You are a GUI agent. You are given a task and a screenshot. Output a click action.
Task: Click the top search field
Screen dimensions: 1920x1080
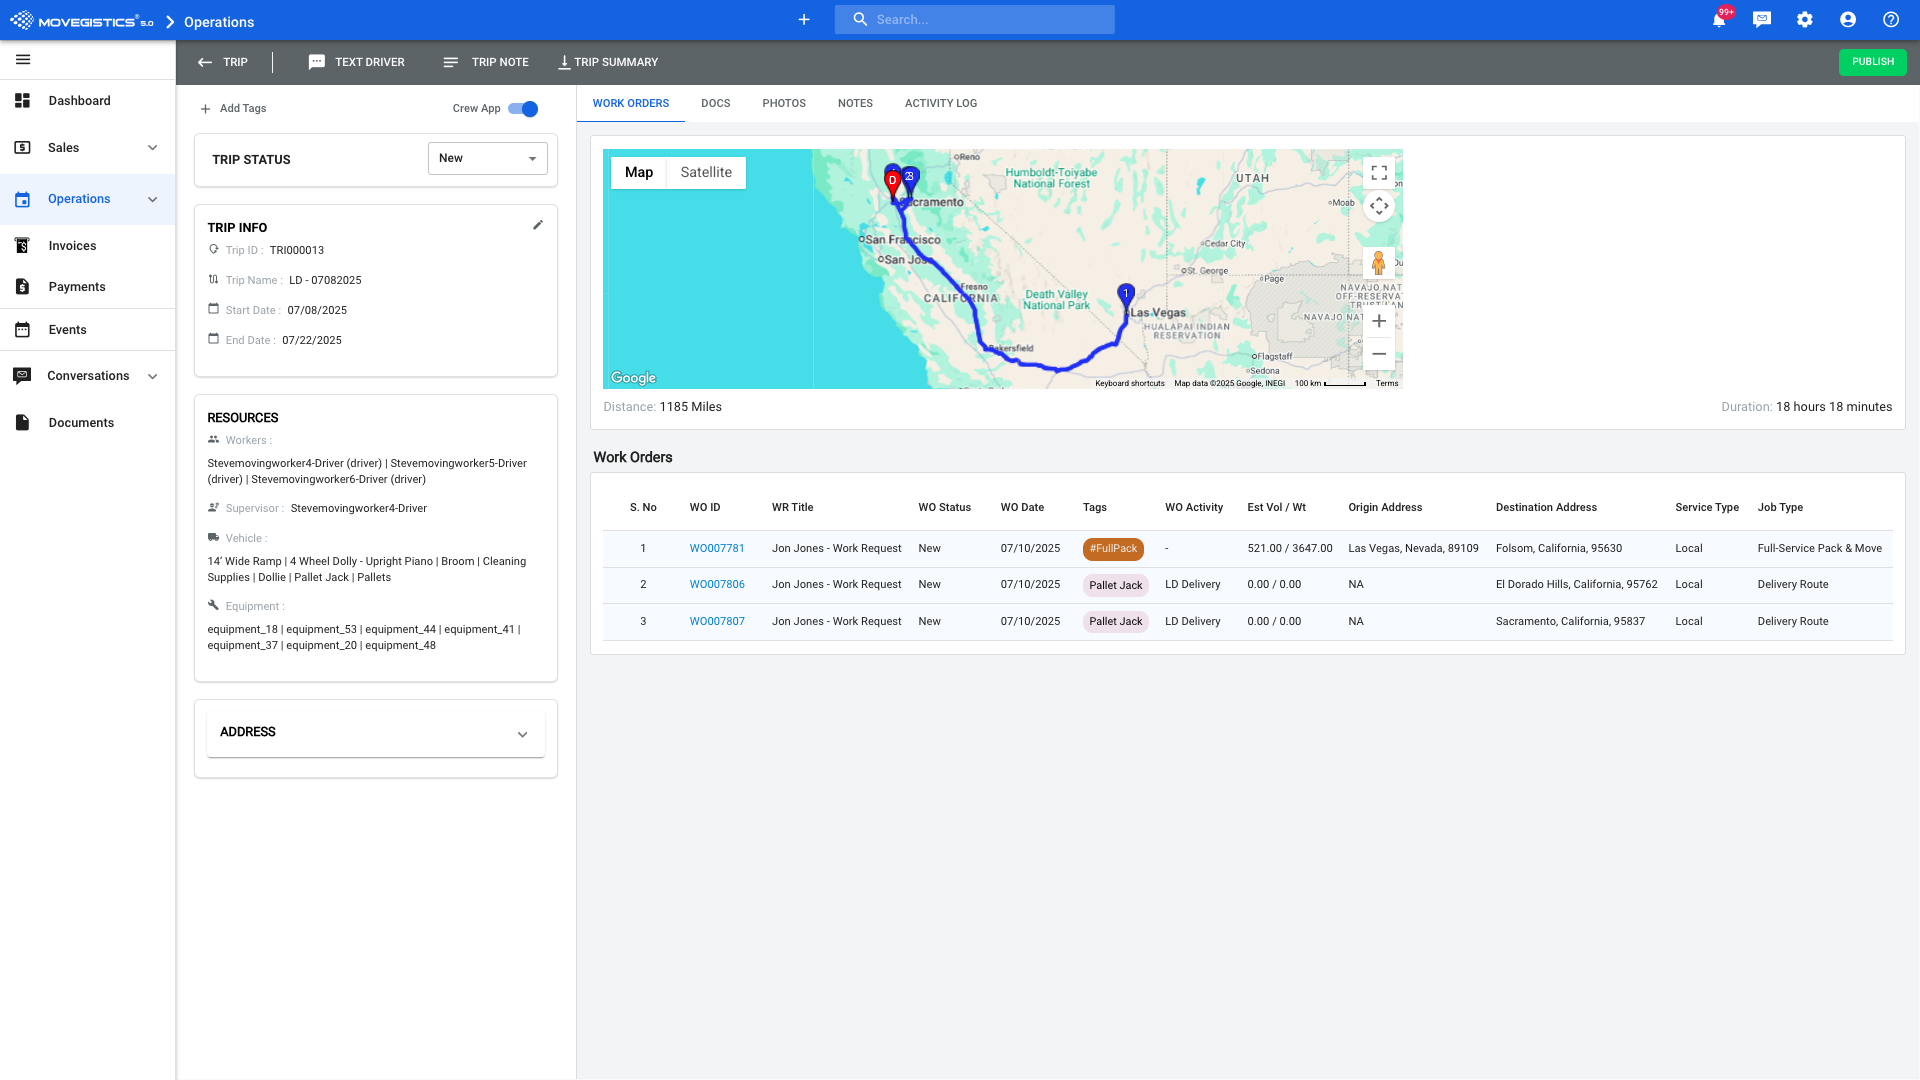975,20
